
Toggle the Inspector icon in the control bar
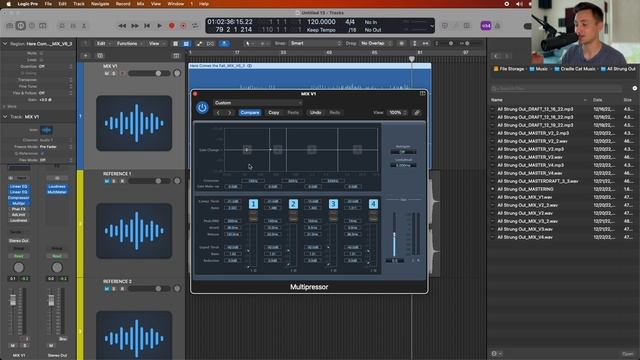click(20, 26)
